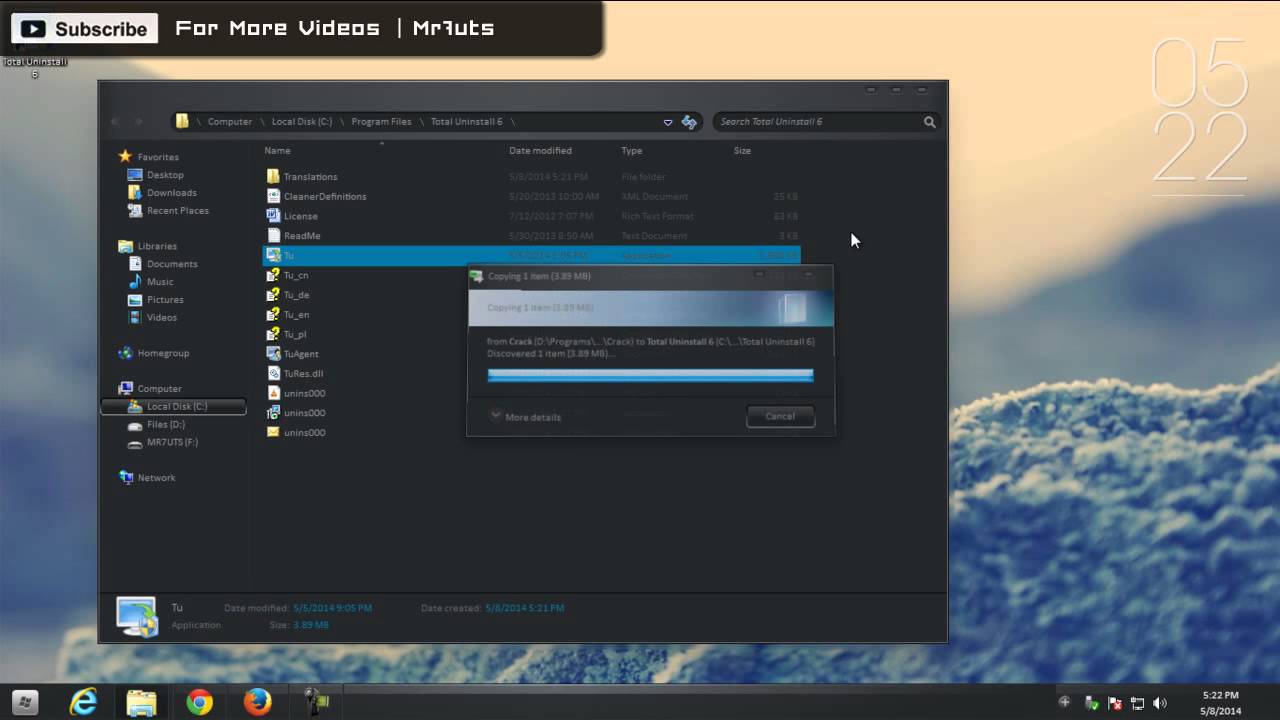Open File Explorer from the taskbar

click(142, 703)
